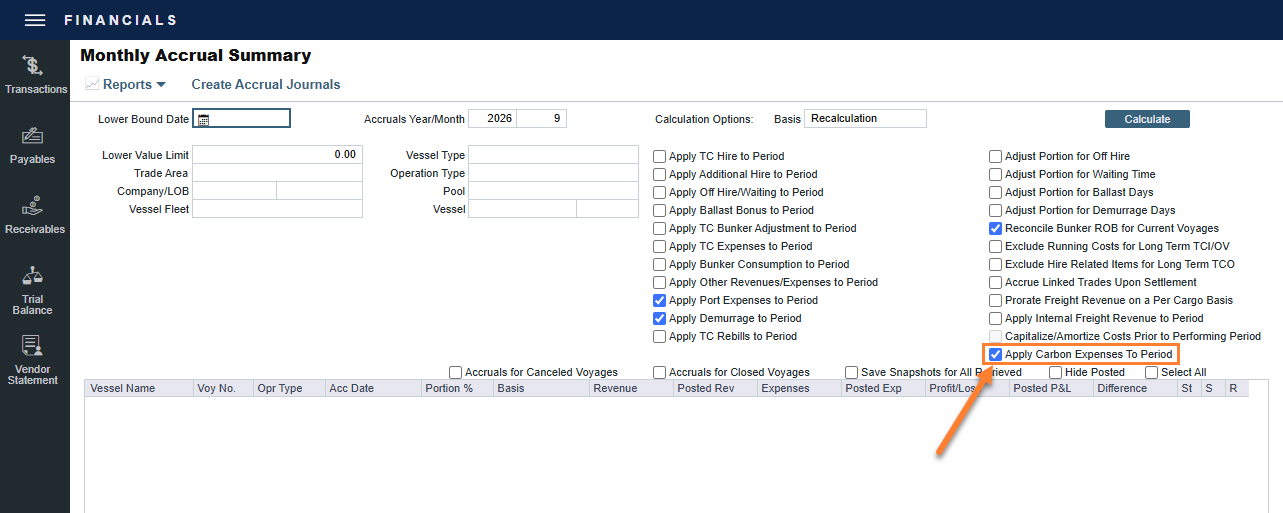This screenshot has height=513, width=1283.
Task: Click the Lower Value Limit field
Action: point(277,155)
